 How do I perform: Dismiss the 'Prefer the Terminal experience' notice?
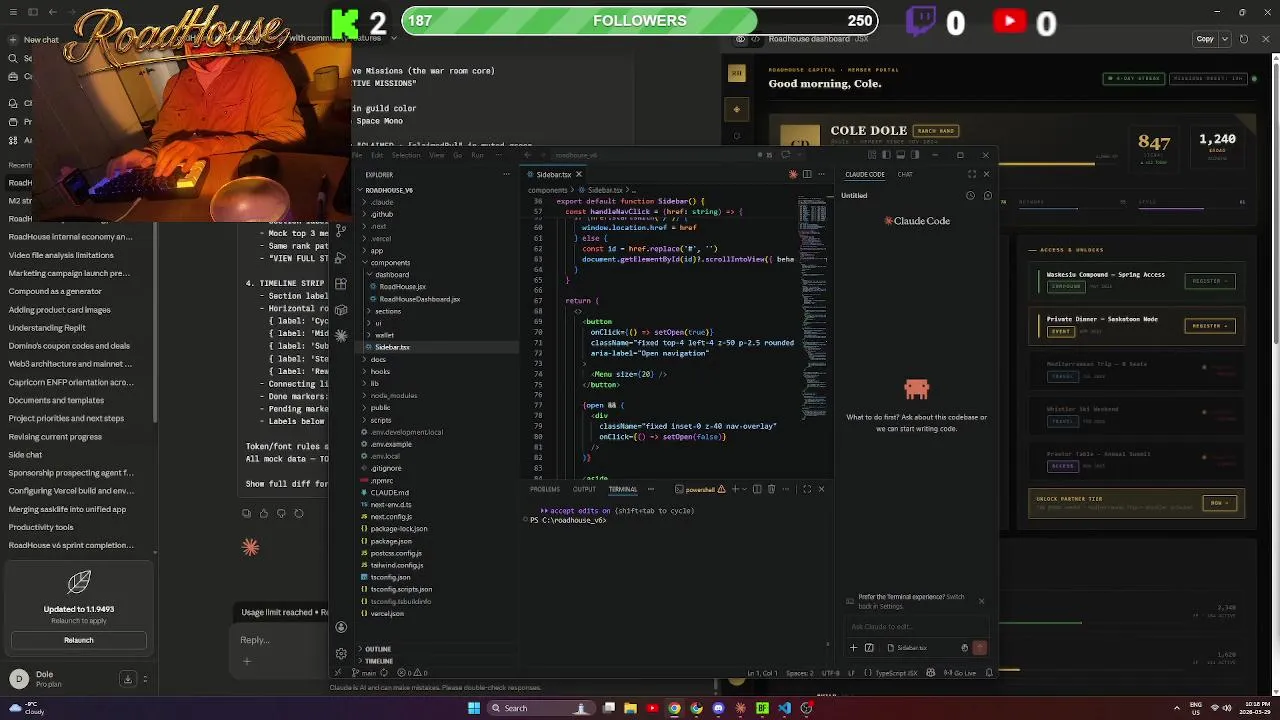(x=981, y=601)
